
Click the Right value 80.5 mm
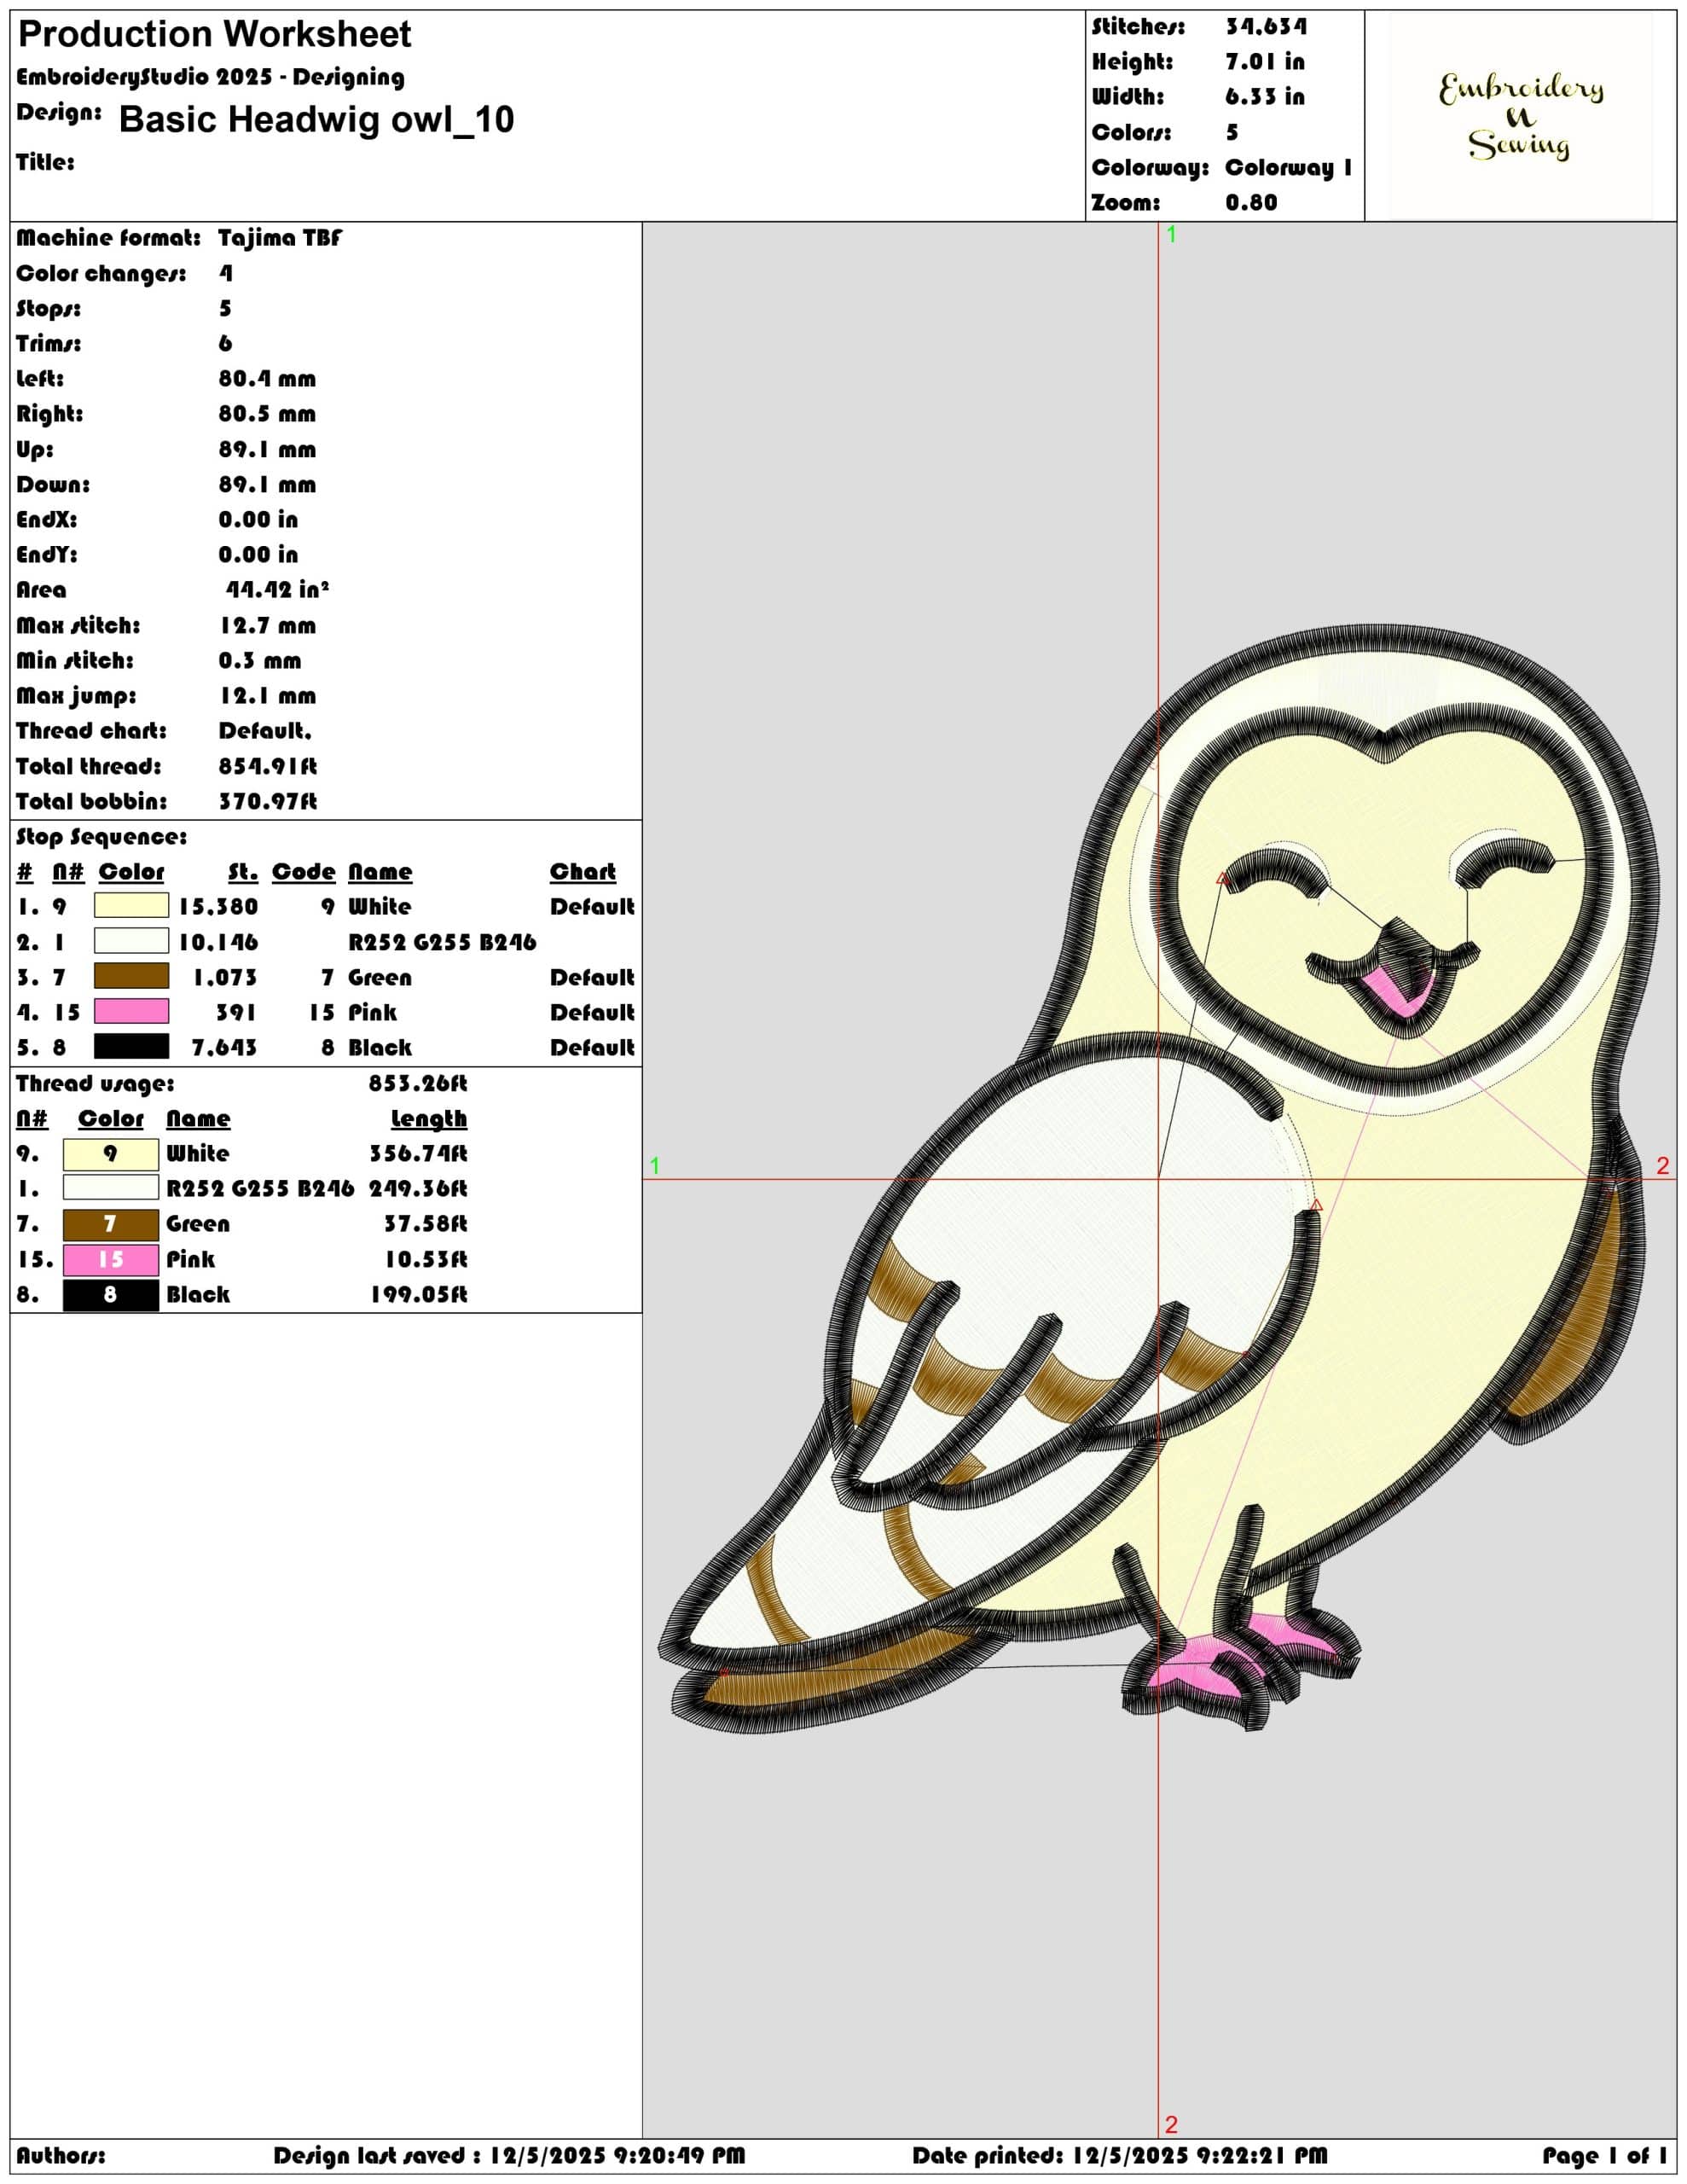click(267, 414)
